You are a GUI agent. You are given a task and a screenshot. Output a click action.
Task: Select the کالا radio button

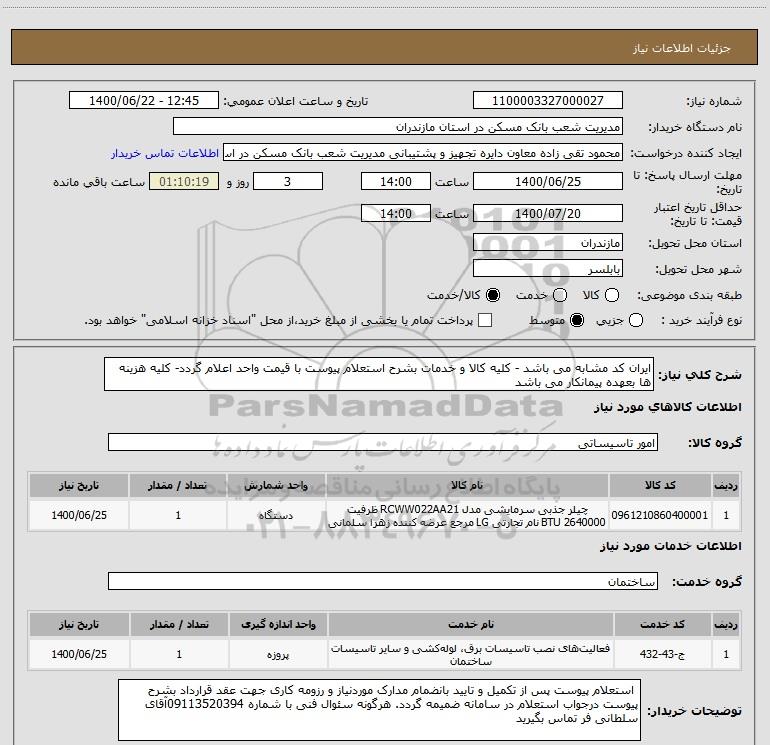pyautogui.click(x=612, y=295)
